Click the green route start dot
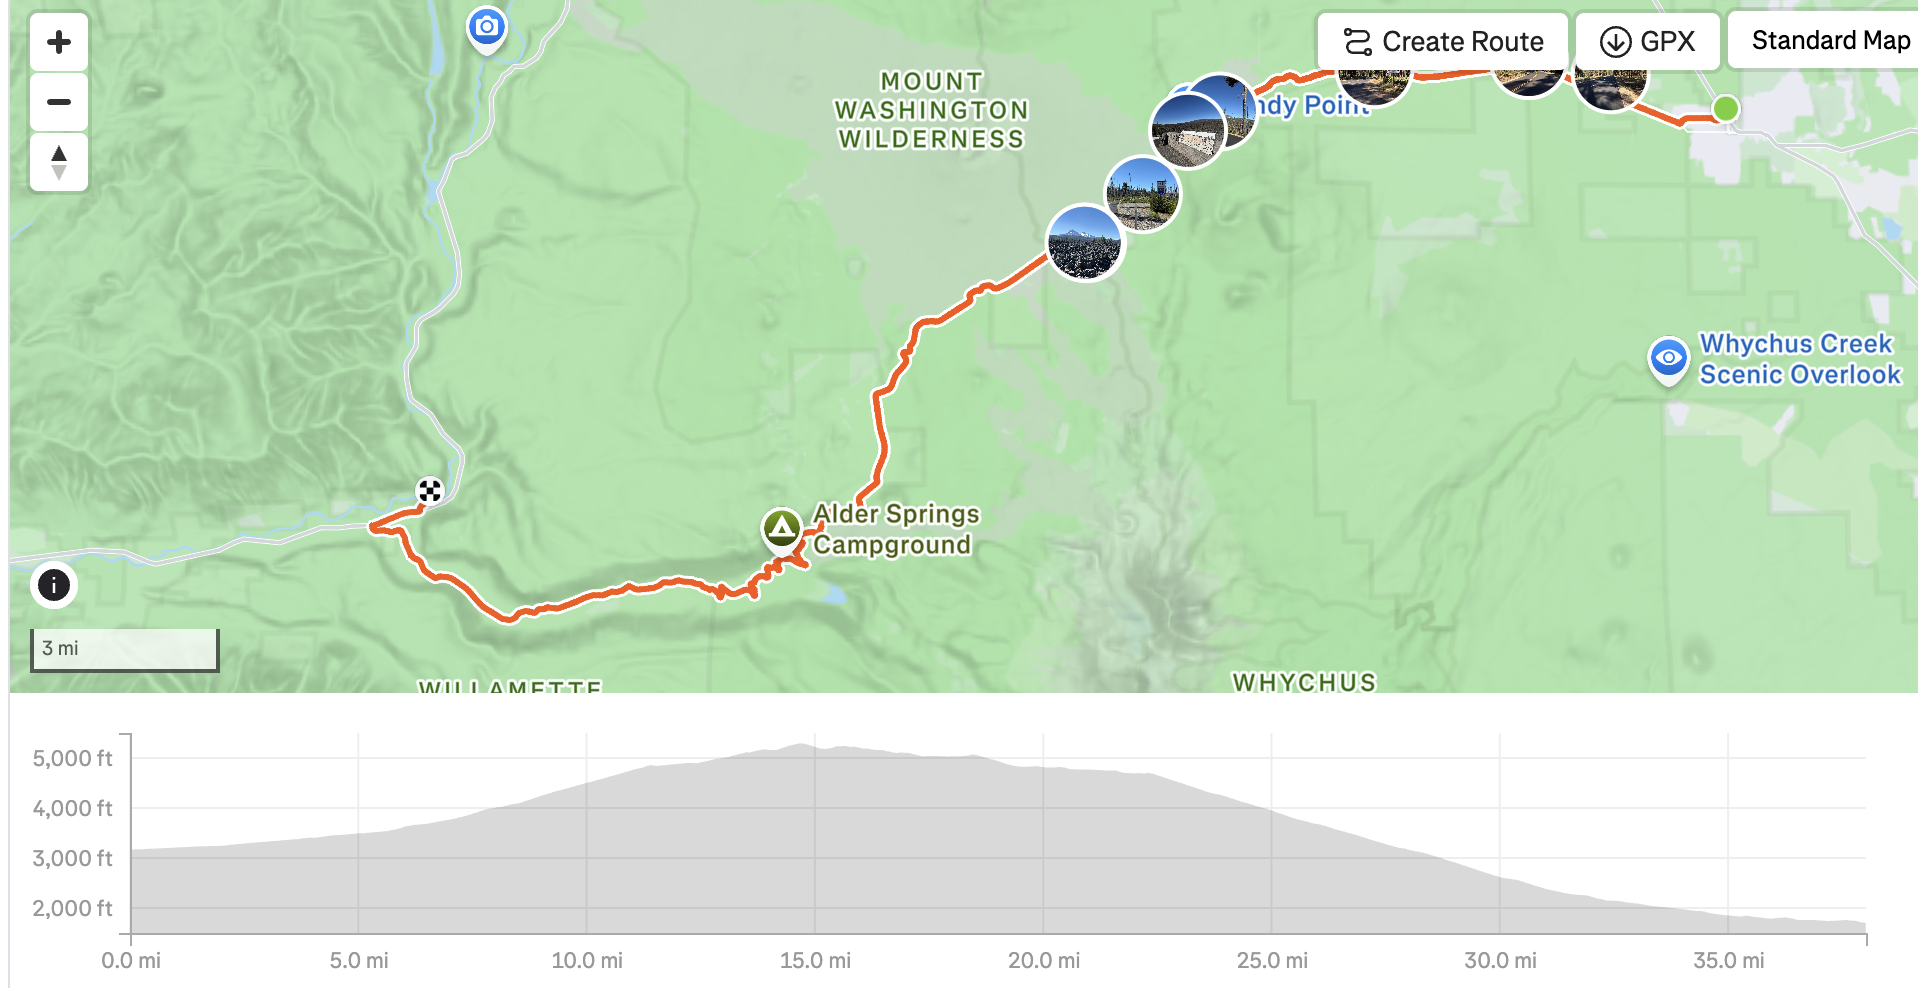The height and width of the screenshot is (988, 1918). [1725, 108]
